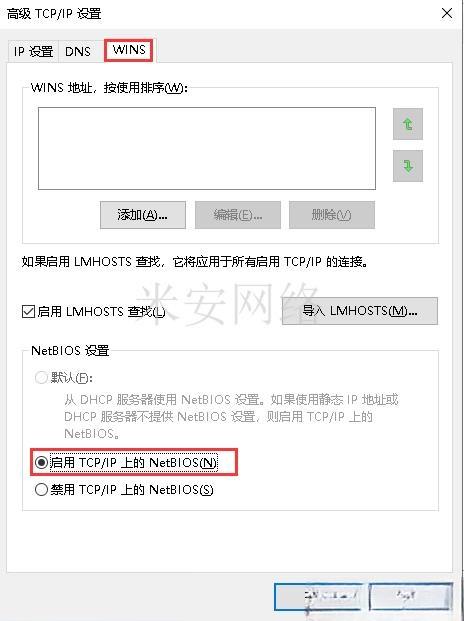Viewport: 464px width, 621px height.
Task: Choose 启用 TCP/IP 上的 NetBIOS(N)
Action: 41,462
